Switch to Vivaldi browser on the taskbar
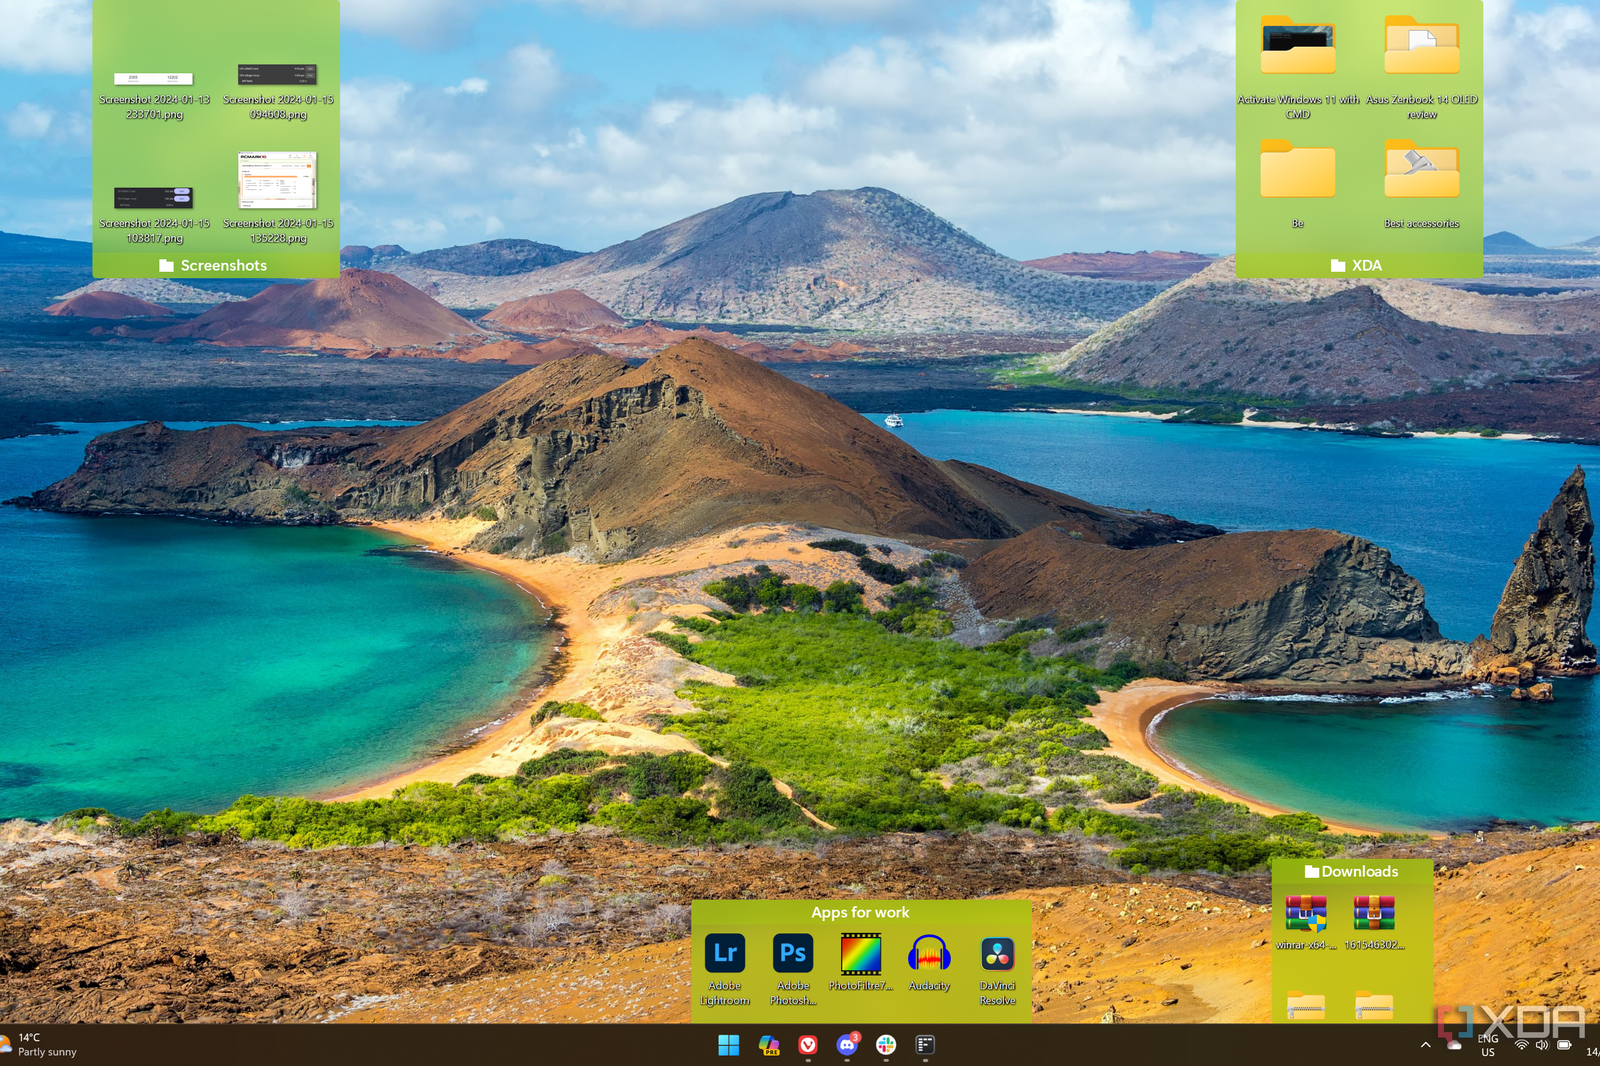The image size is (1600, 1066). click(808, 1045)
